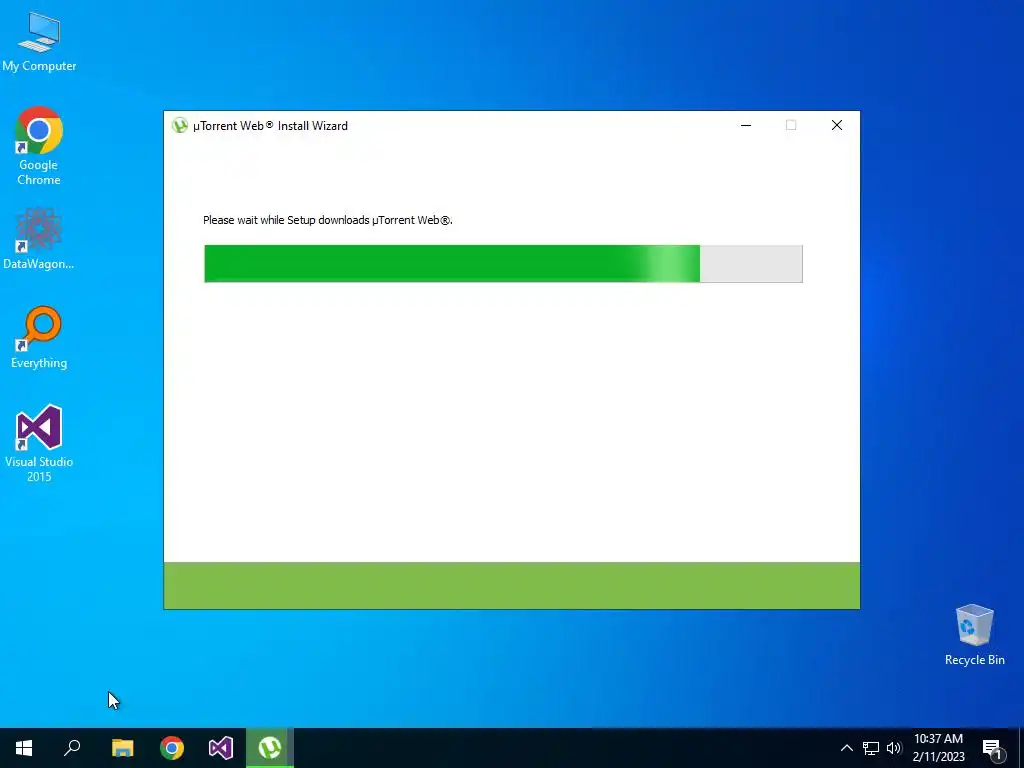This screenshot has width=1024, height=768.
Task: Click the µTorrent Web Install Wizard title
Action: coord(270,125)
